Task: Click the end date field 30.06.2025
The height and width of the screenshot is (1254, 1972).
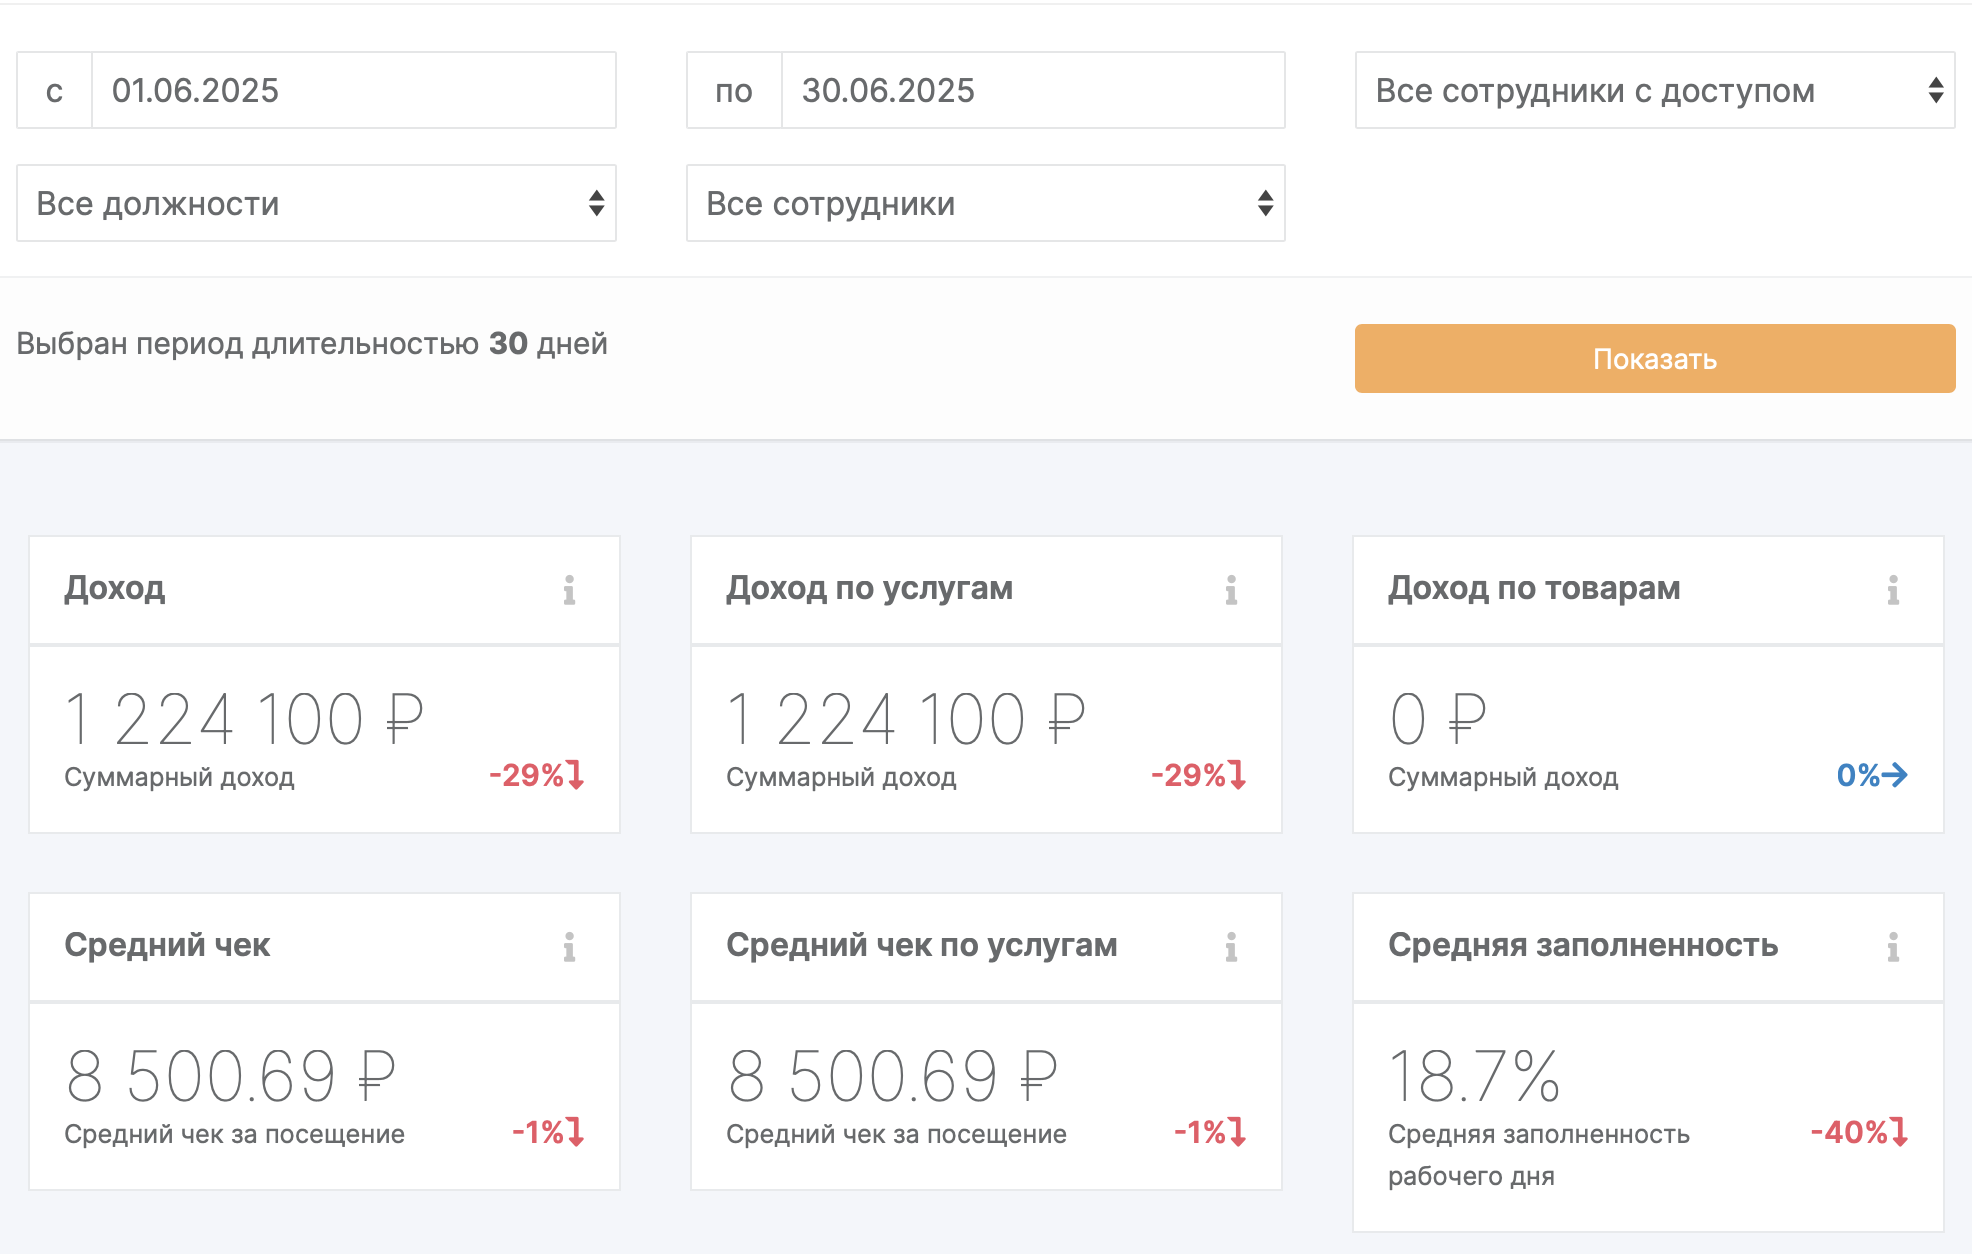Action: tap(1033, 90)
